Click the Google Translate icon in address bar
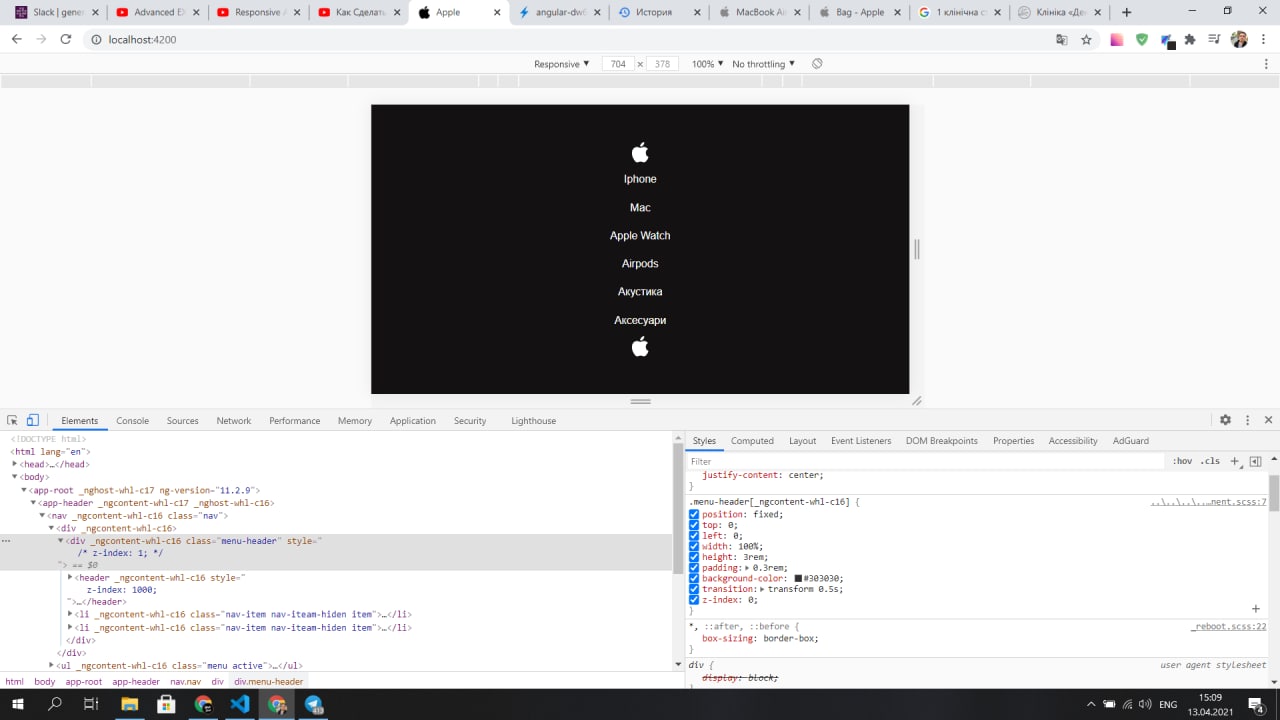1280x720 pixels. pos(1062,39)
